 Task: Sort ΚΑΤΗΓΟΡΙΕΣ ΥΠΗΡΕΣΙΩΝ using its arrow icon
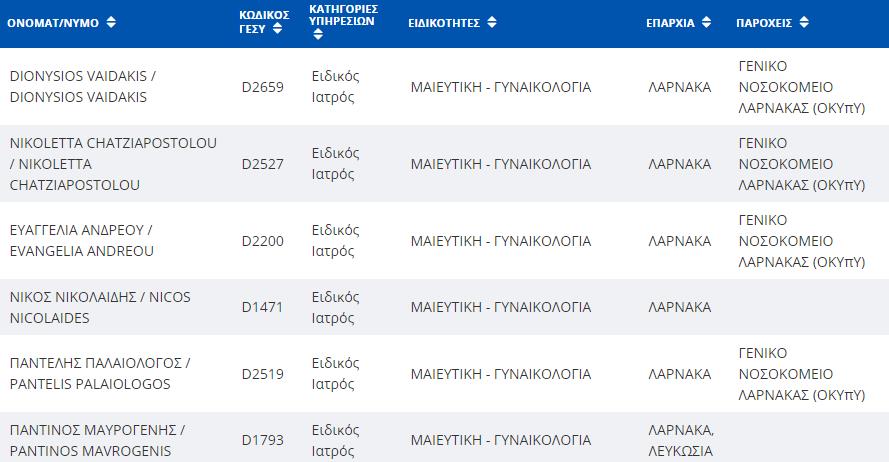(318, 35)
